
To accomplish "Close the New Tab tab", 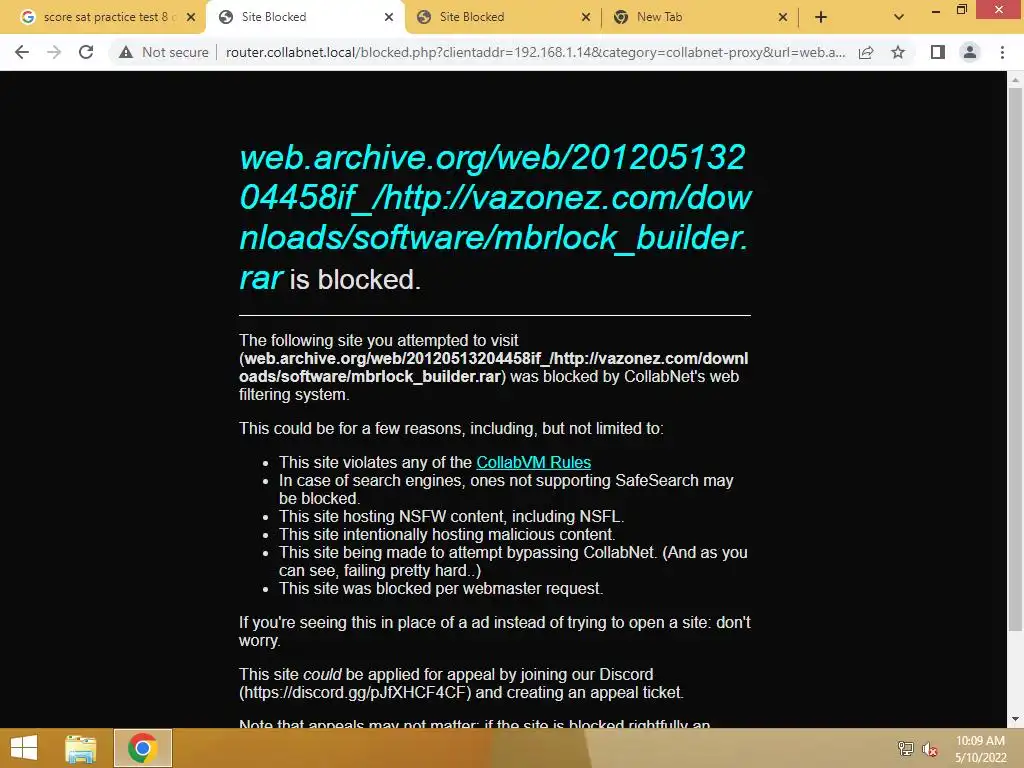I will tap(782, 17).
